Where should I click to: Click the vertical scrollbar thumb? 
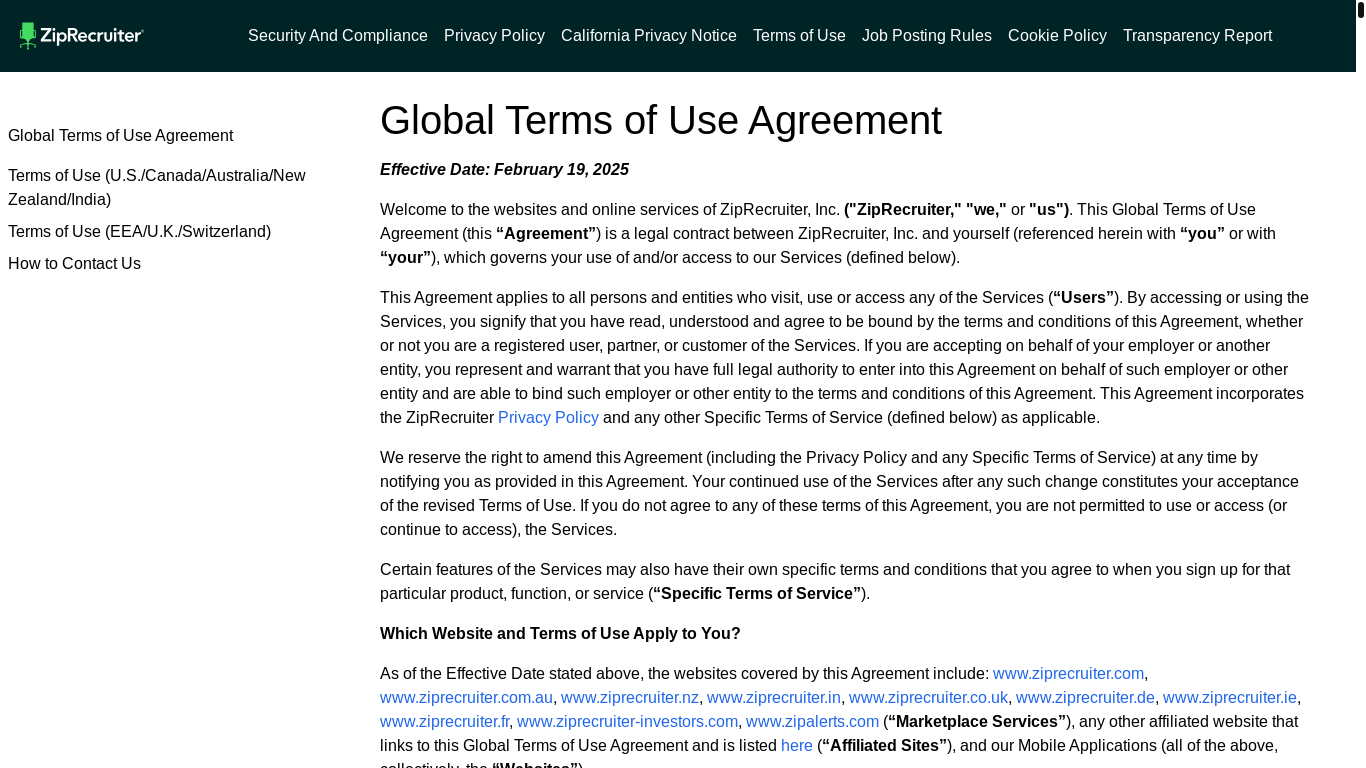tap(1361, 10)
